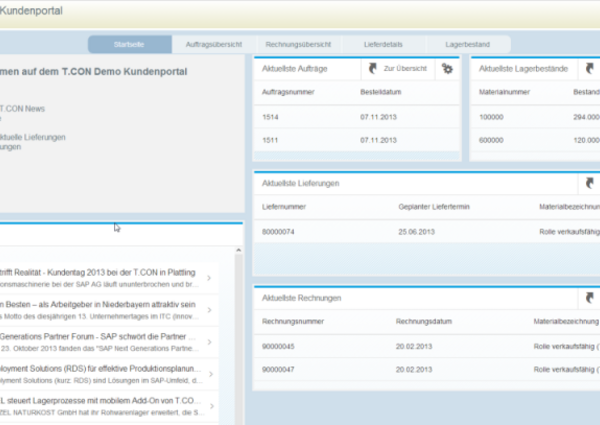Viewport: 600px width, 425px height.
Task: Go to the Lieferdetails tab
Action: [383, 44]
